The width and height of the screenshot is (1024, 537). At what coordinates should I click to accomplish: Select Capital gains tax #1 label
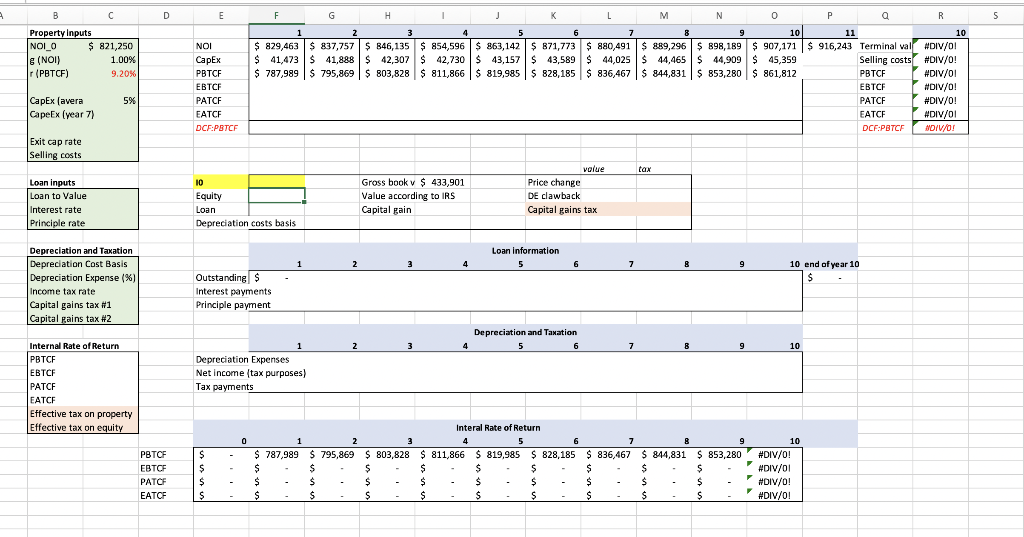point(71,305)
